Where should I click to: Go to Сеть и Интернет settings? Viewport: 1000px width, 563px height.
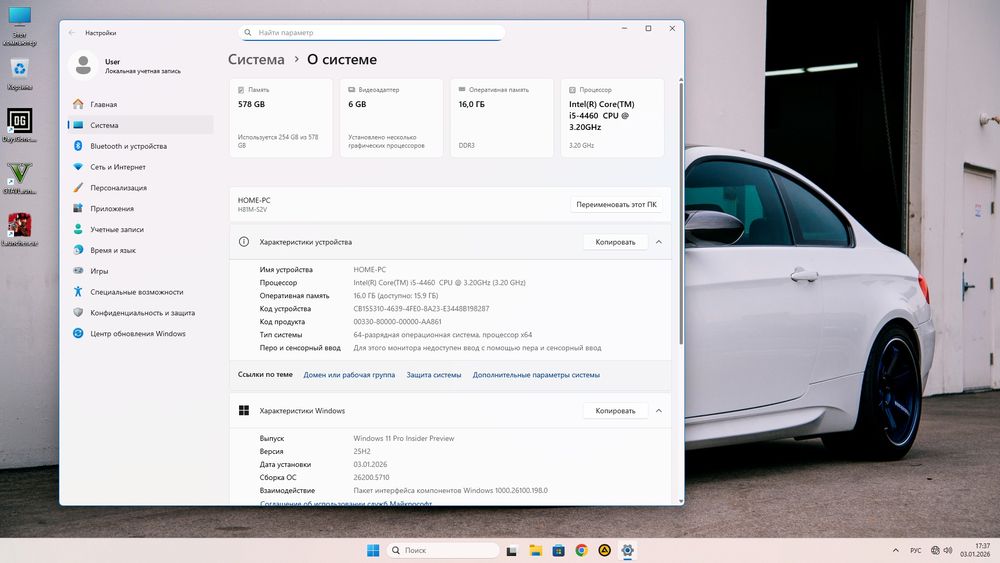[x=140, y=167]
